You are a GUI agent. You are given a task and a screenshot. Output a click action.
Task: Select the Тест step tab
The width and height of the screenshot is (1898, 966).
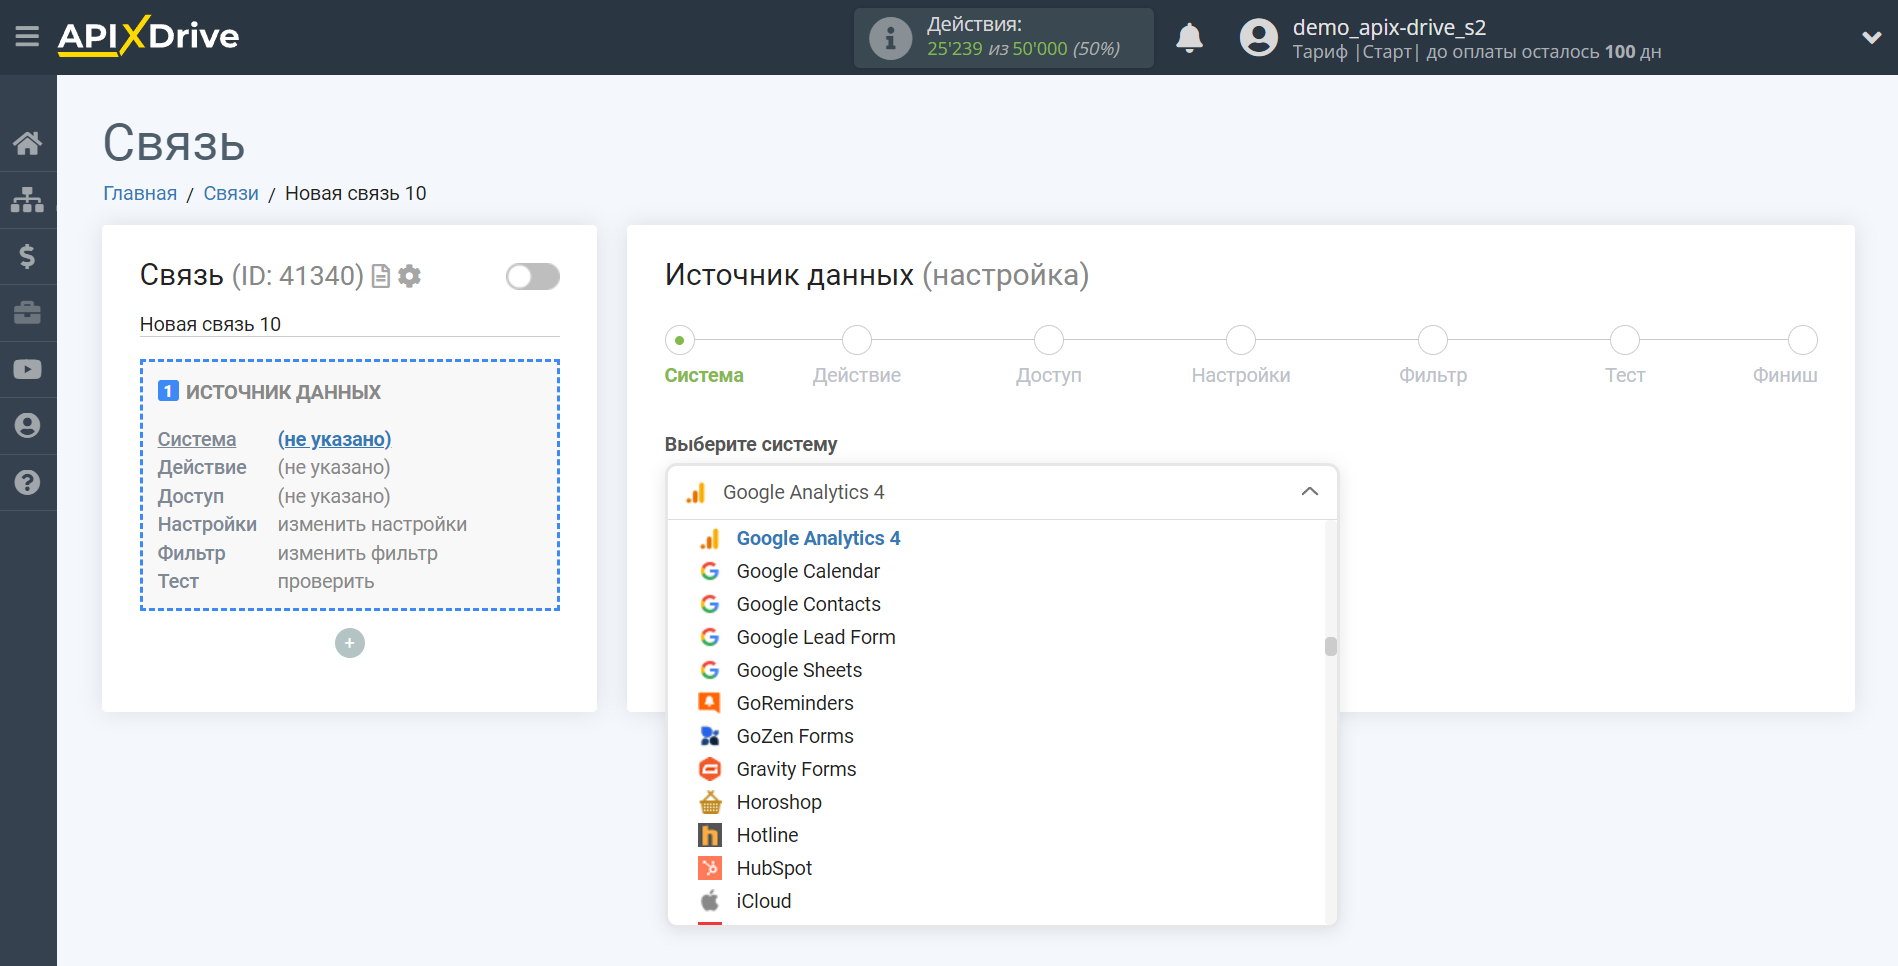[1625, 356]
